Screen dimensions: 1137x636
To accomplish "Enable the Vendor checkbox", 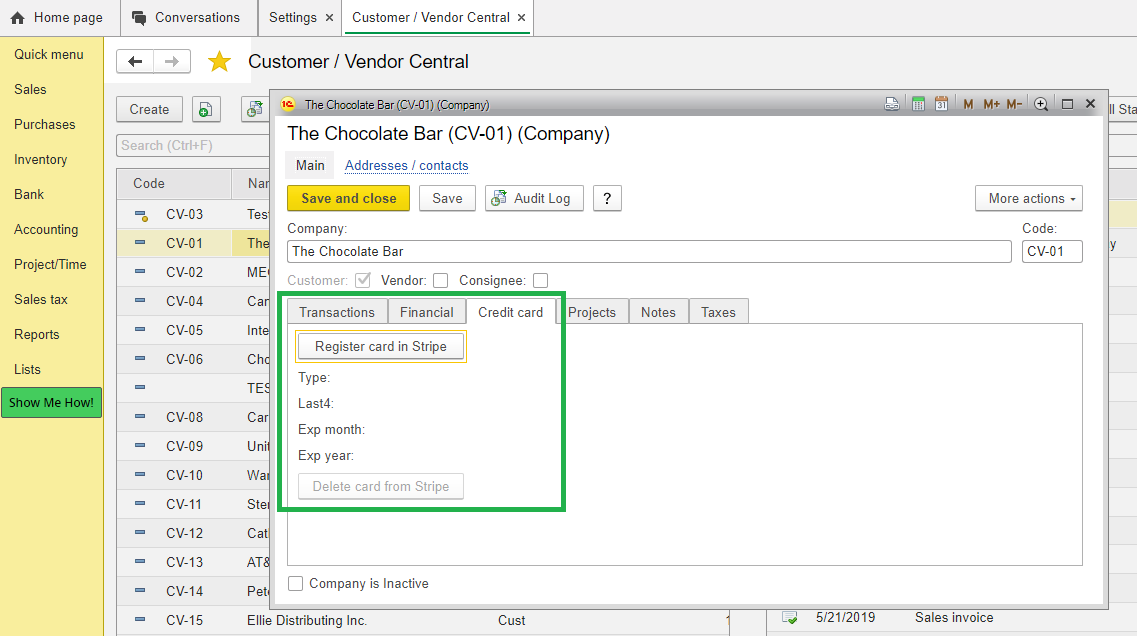I will [x=441, y=281].
